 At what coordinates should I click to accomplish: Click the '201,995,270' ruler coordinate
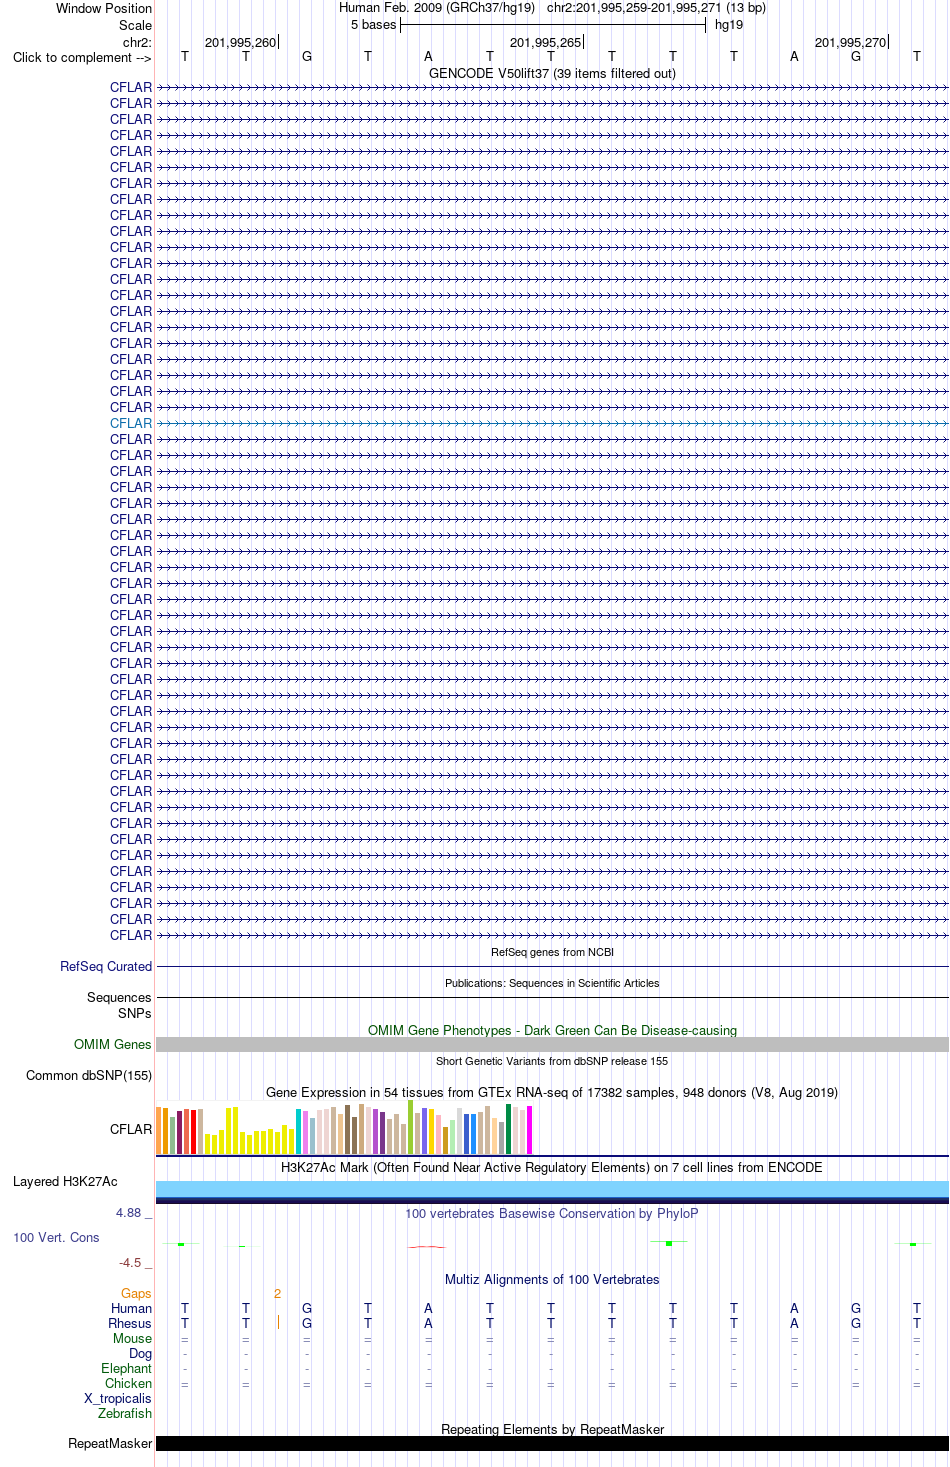click(850, 42)
